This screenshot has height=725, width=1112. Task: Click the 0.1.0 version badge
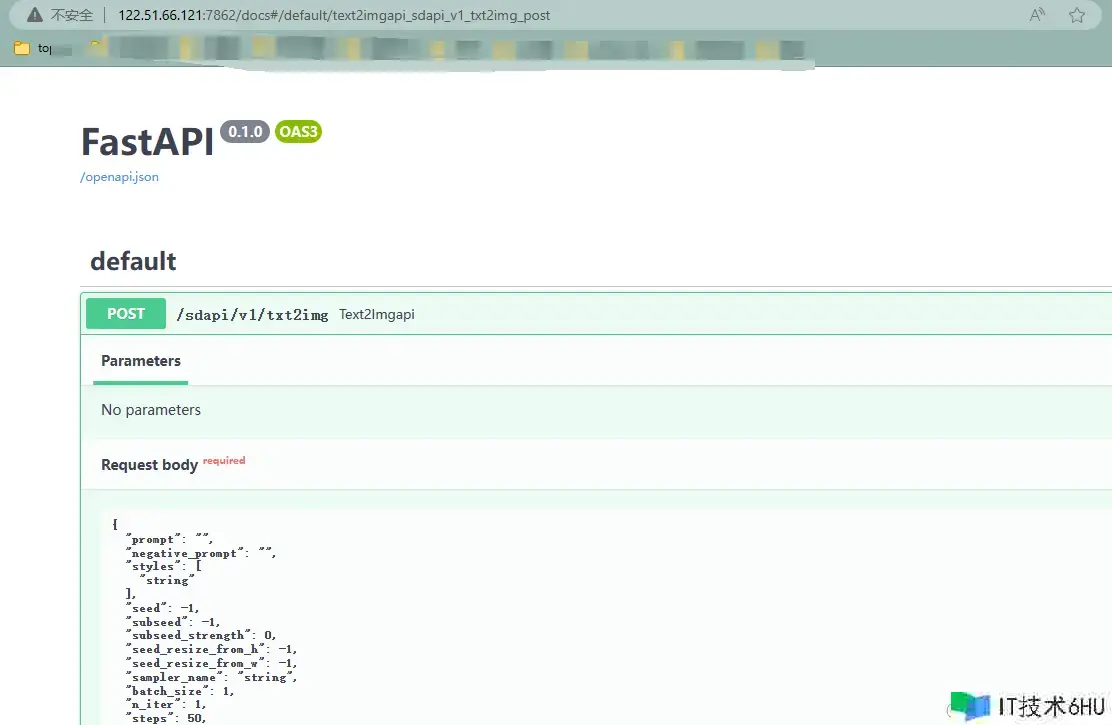pos(245,132)
